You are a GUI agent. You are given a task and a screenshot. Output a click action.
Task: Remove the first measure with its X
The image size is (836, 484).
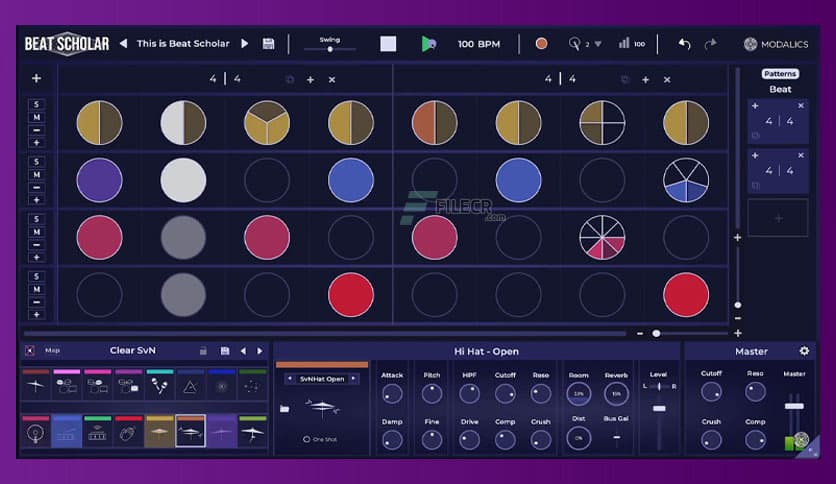tap(332, 80)
